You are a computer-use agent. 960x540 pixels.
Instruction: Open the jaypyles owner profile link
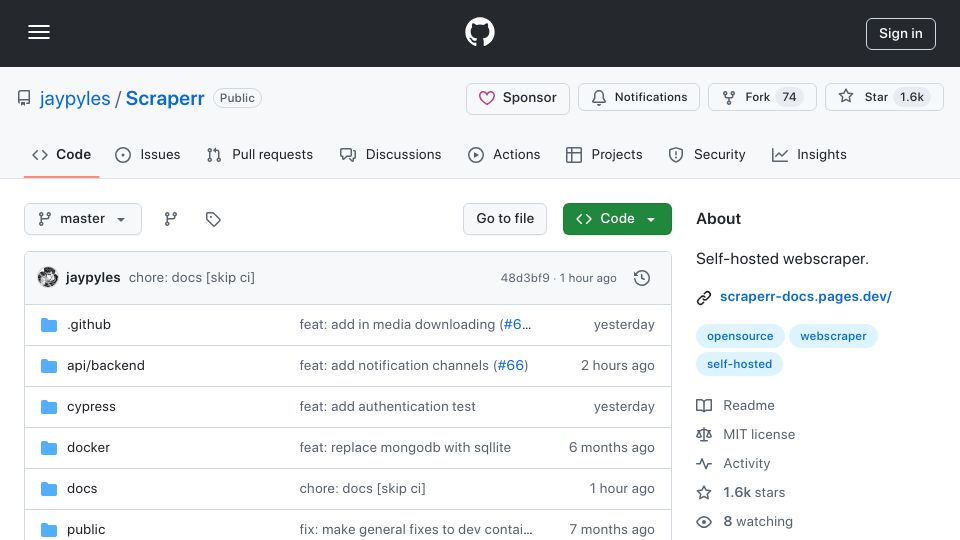point(75,99)
